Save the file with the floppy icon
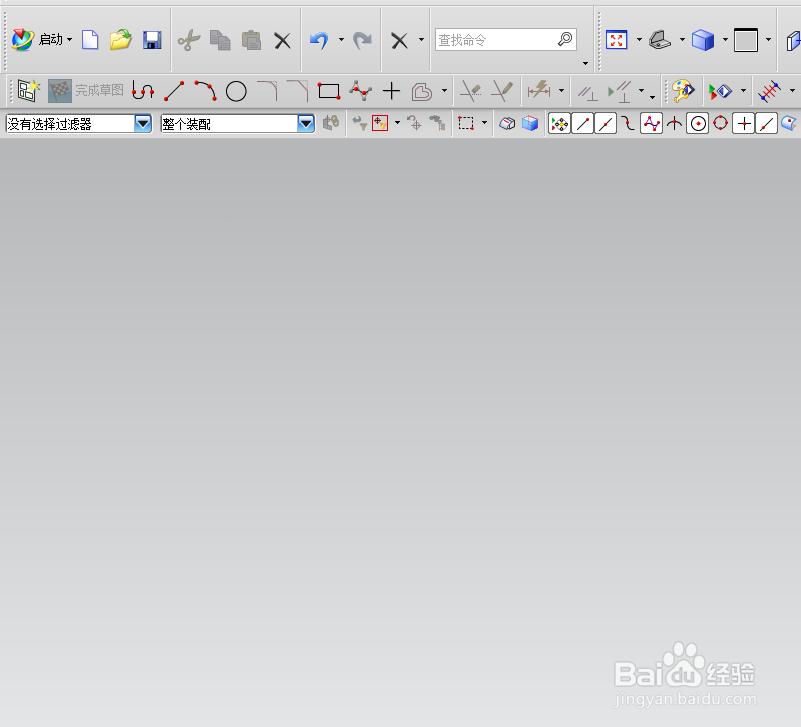Image resolution: width=801 pixels, height=727 pixels. click(x=152, y=39)
